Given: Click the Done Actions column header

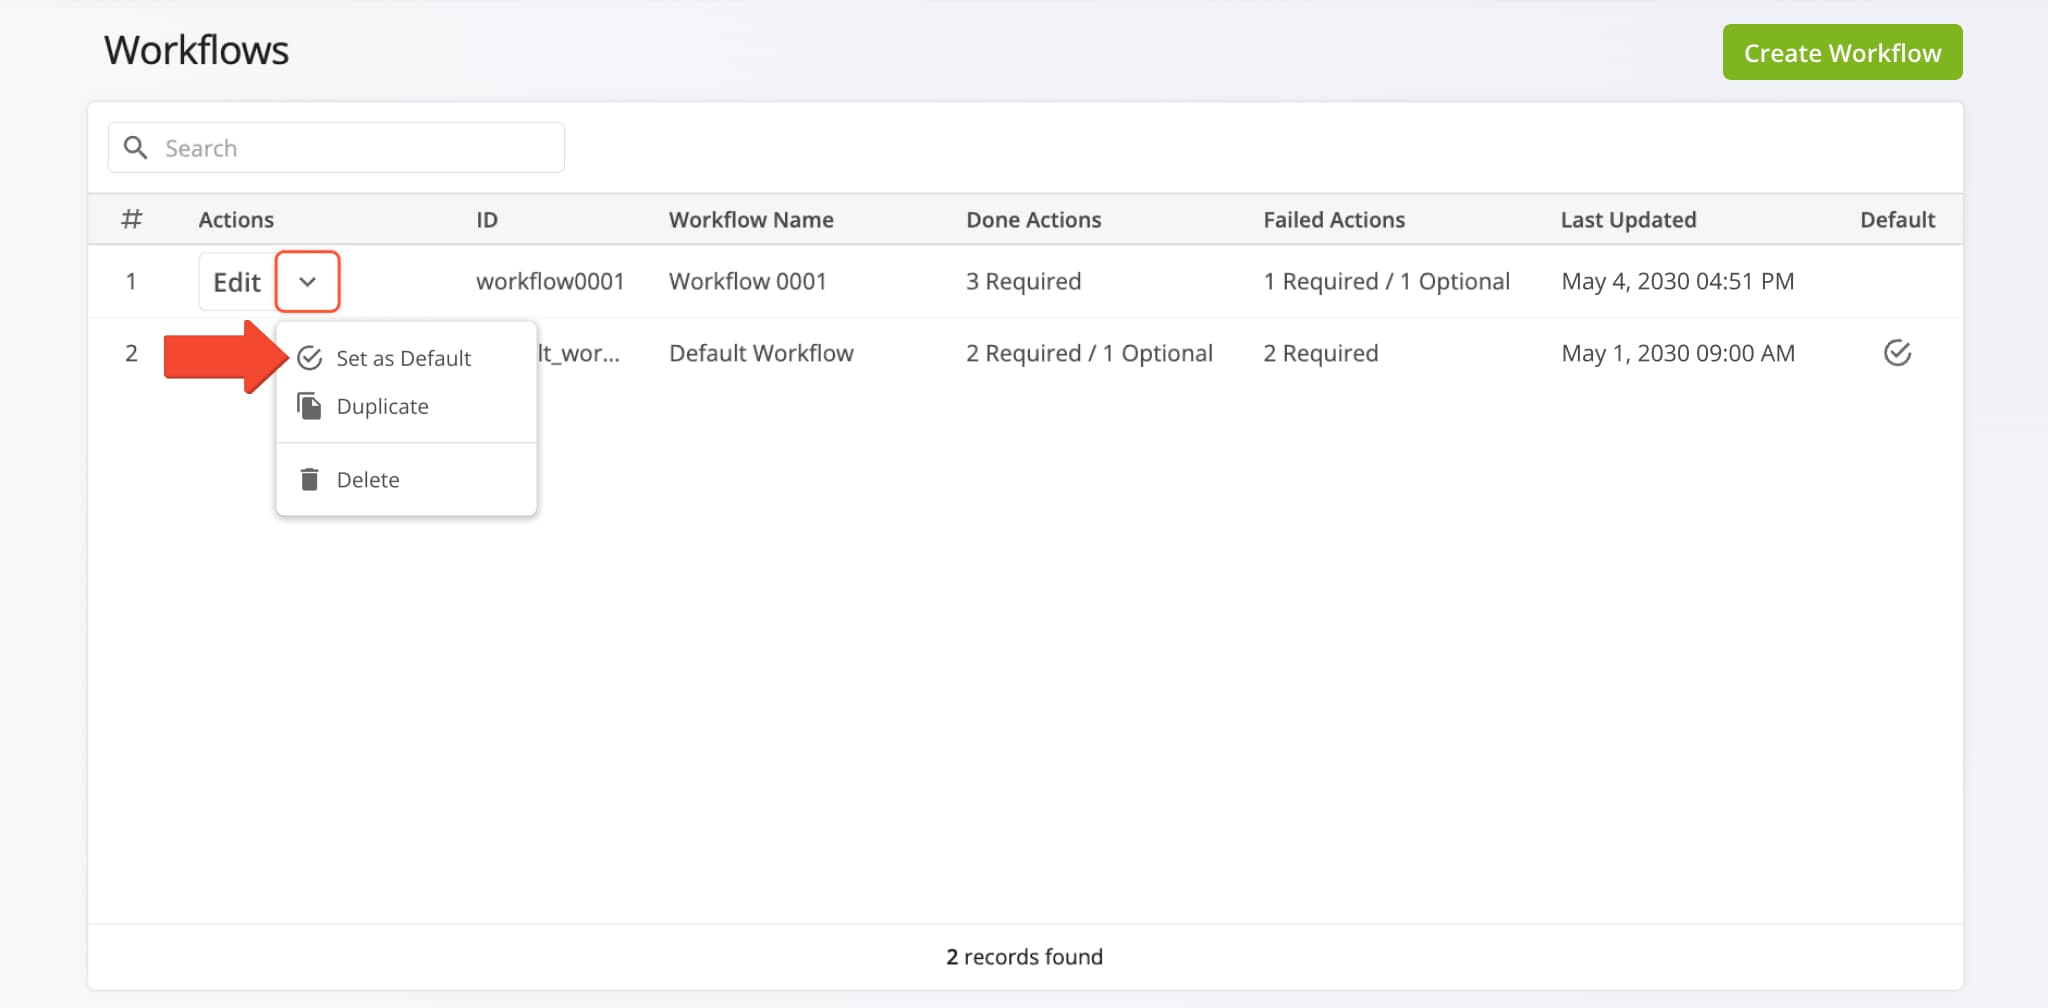Looking at the screenshot, I should tap(1033, 220).
